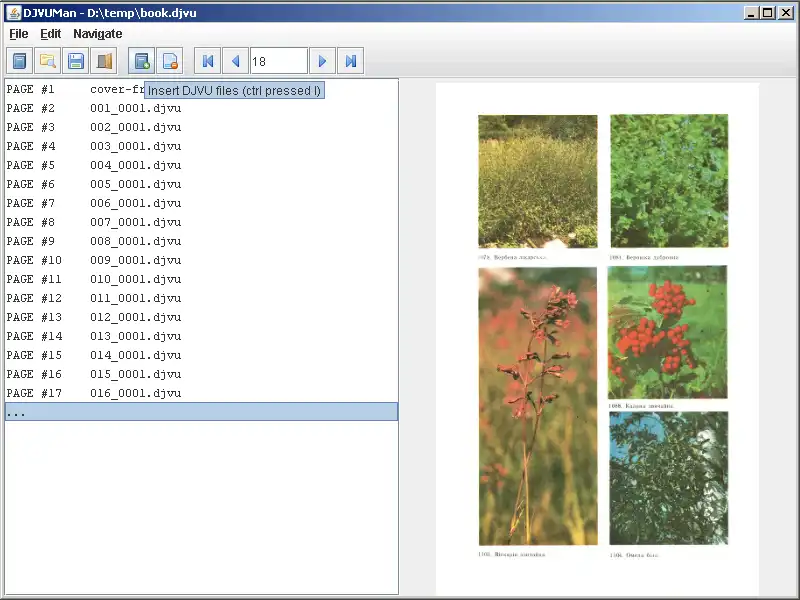This screenshot has height=600, width=800.
Task: Click the remove page toolbar icon
Action: coord(170,61)
